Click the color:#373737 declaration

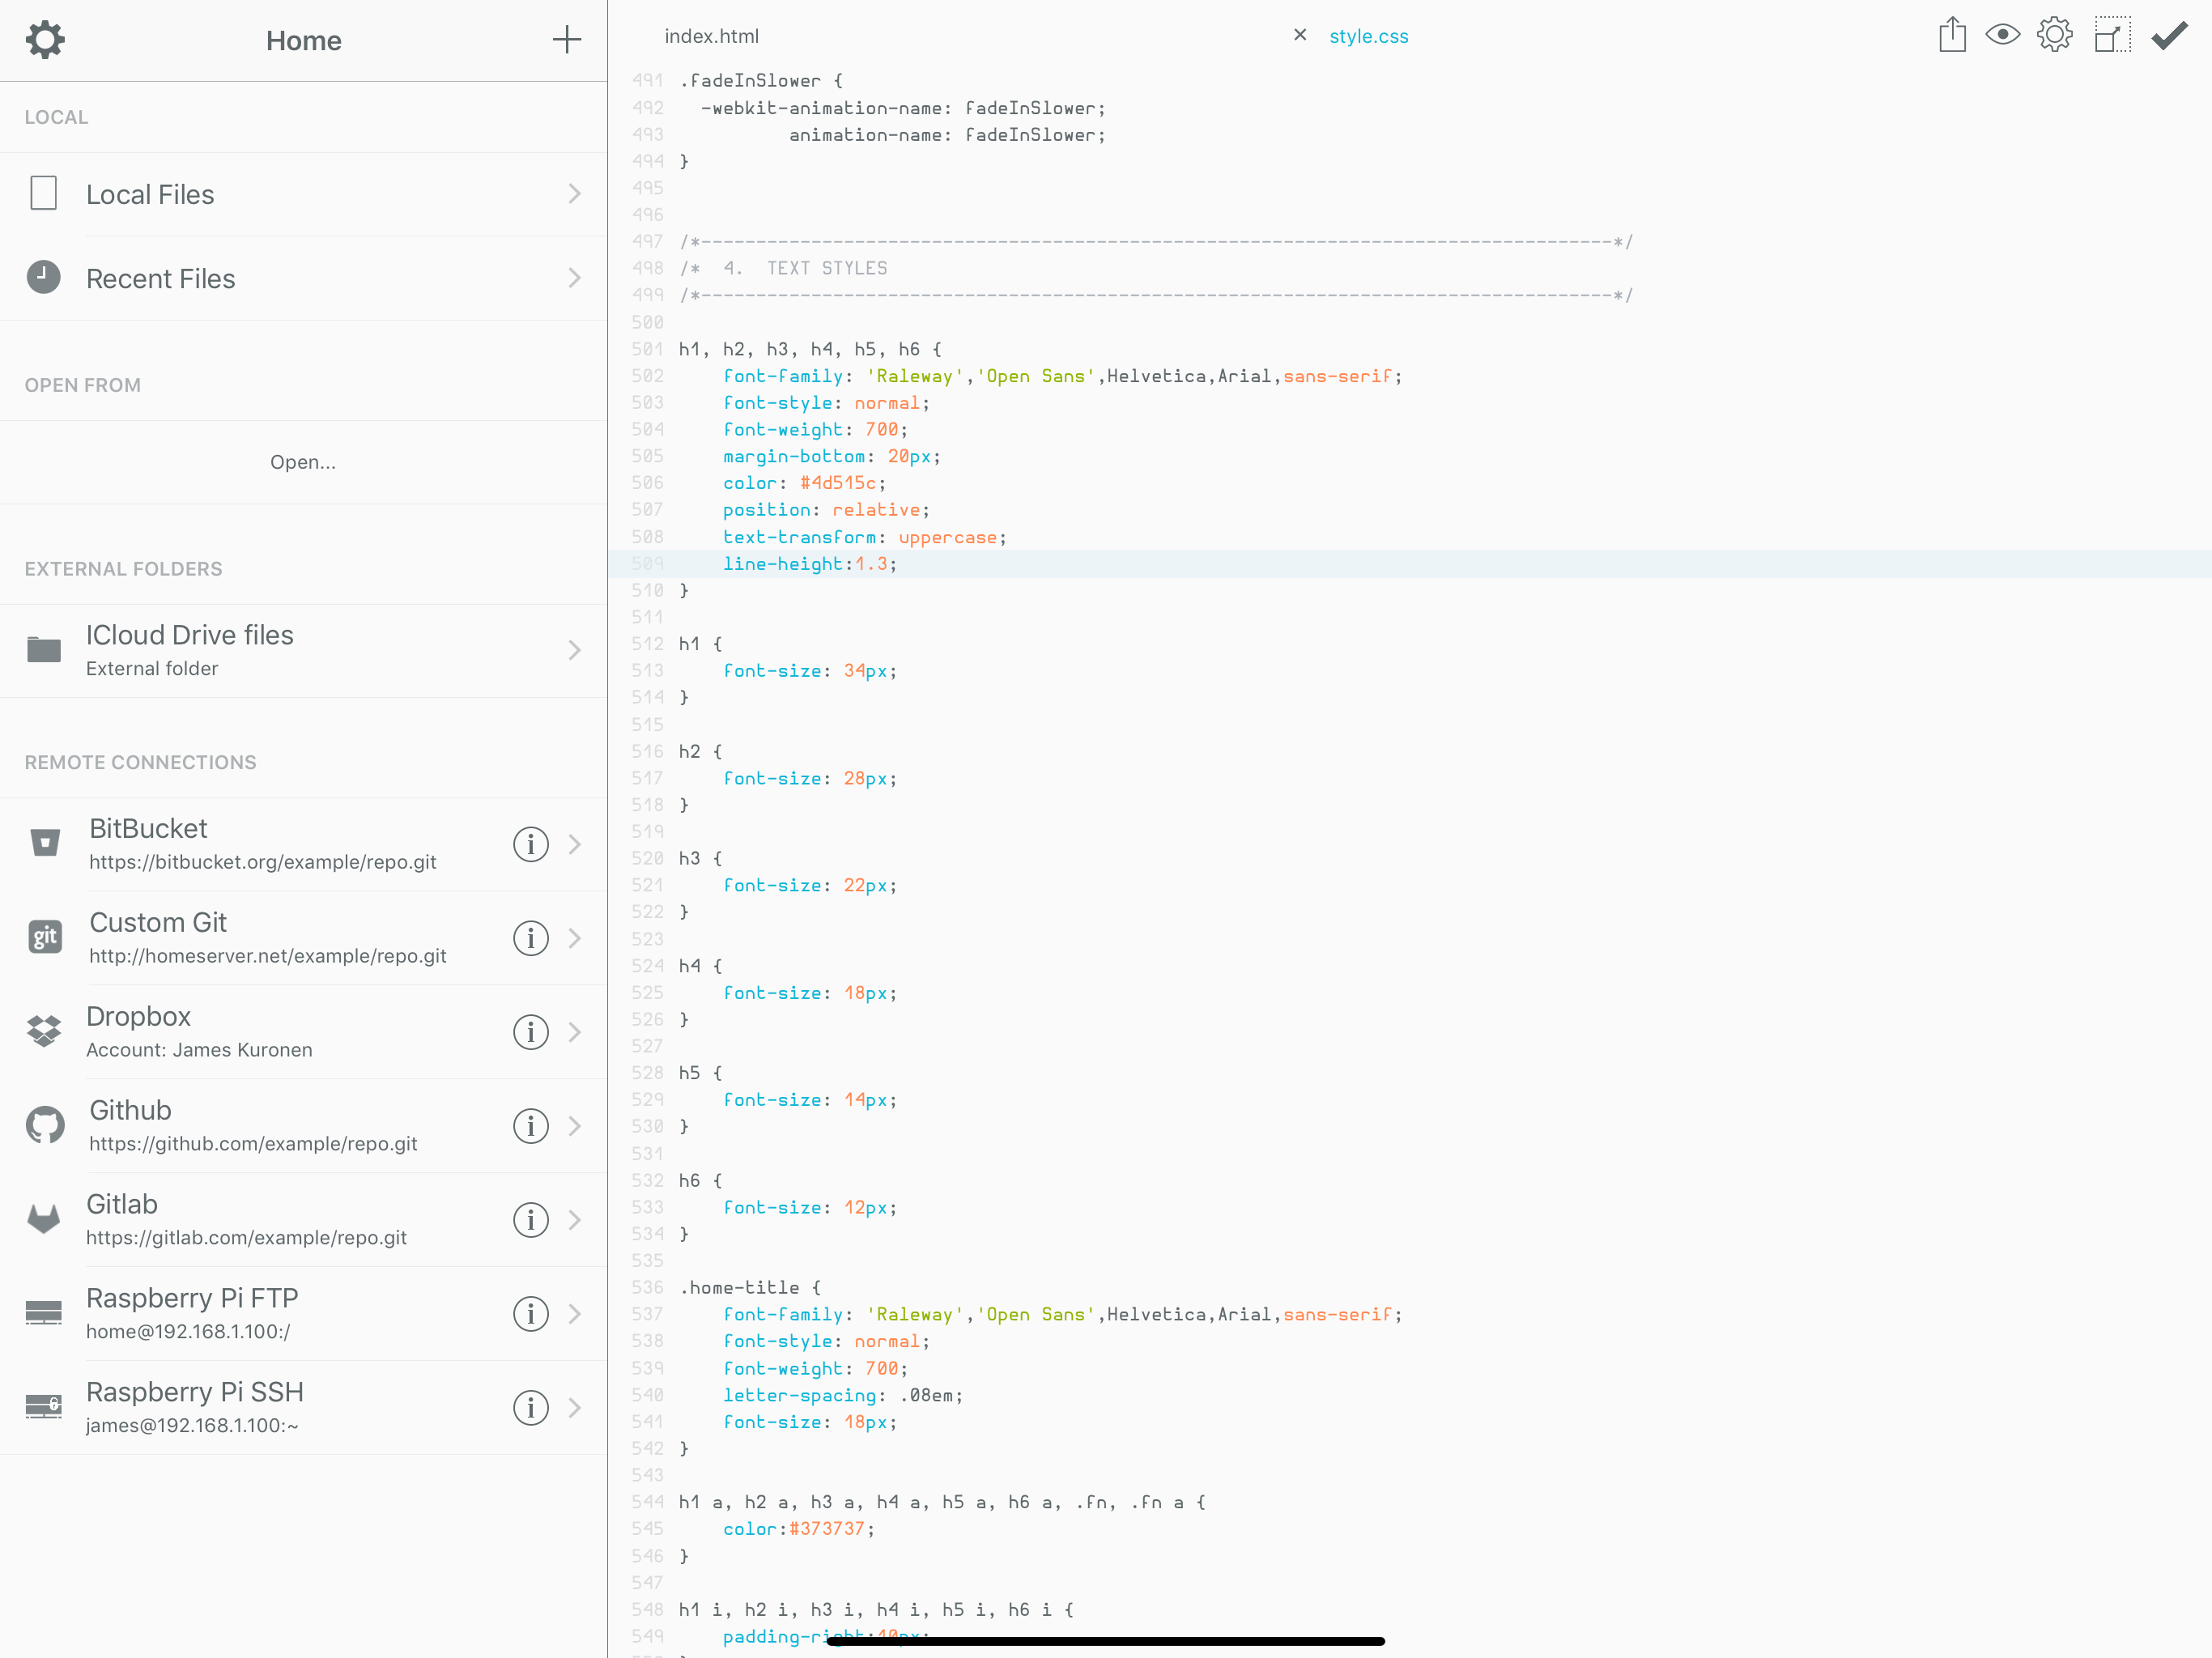(x=799, y=1529)
